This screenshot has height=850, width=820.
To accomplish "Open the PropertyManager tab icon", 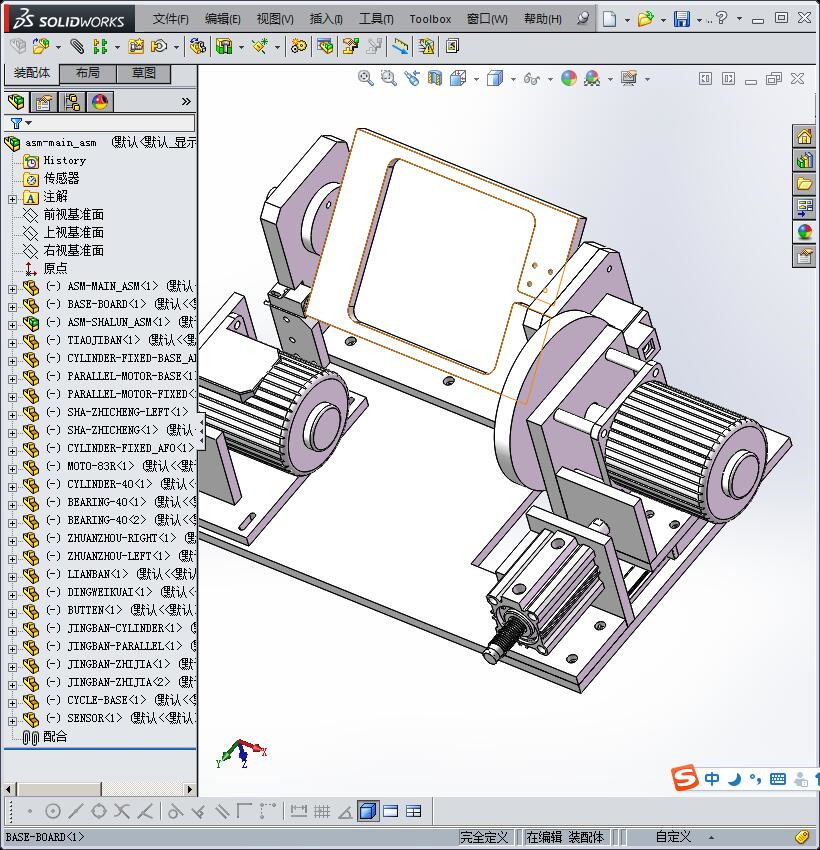I will click(x=43, y=101).
